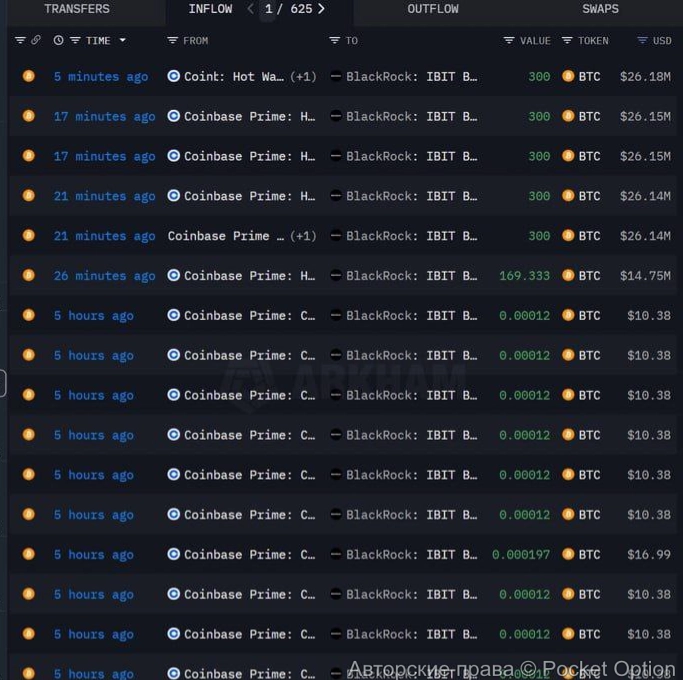Go to previous inflow page

[x=250, y=9]
